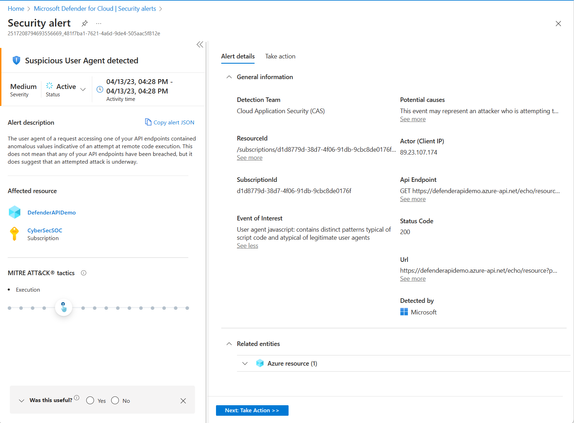
Task: Switch to the Alert details tab
Action: coord(238,56)
